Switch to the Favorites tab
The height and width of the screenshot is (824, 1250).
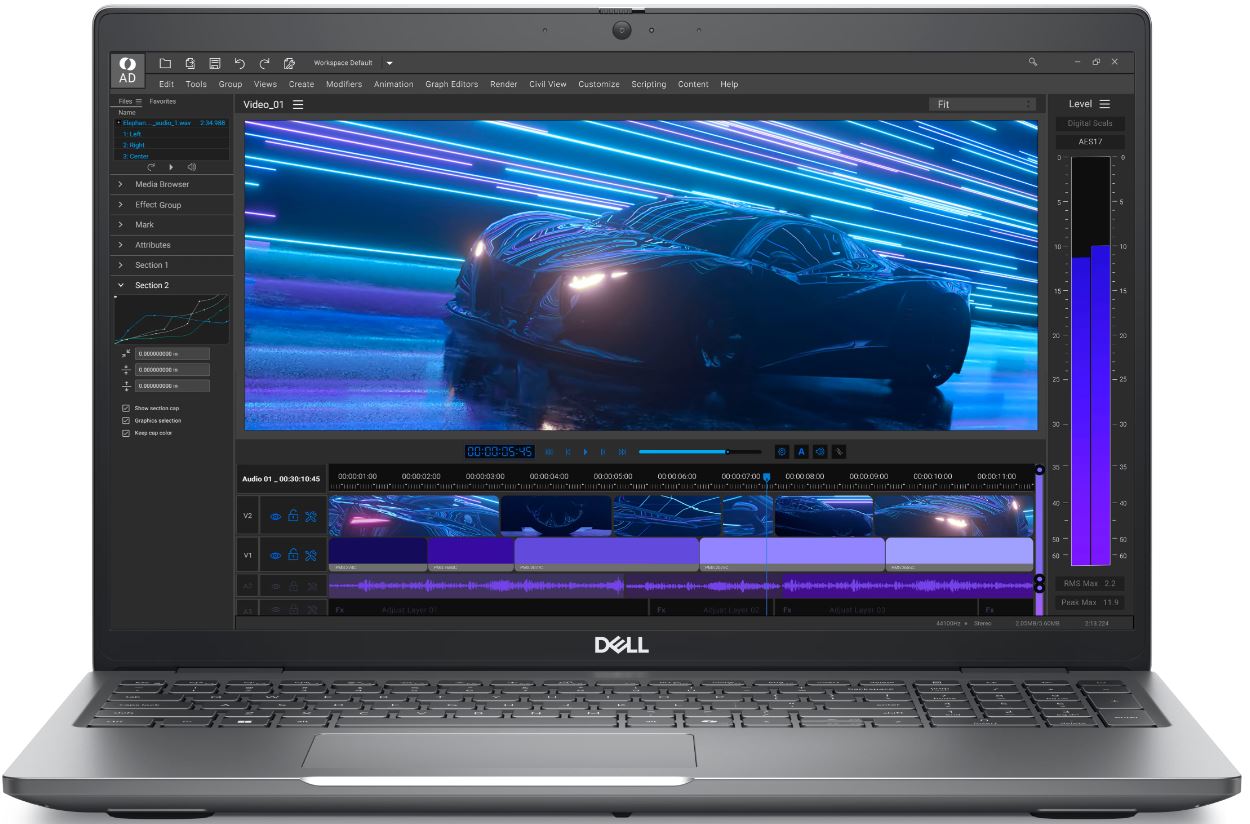pos(163,102)
